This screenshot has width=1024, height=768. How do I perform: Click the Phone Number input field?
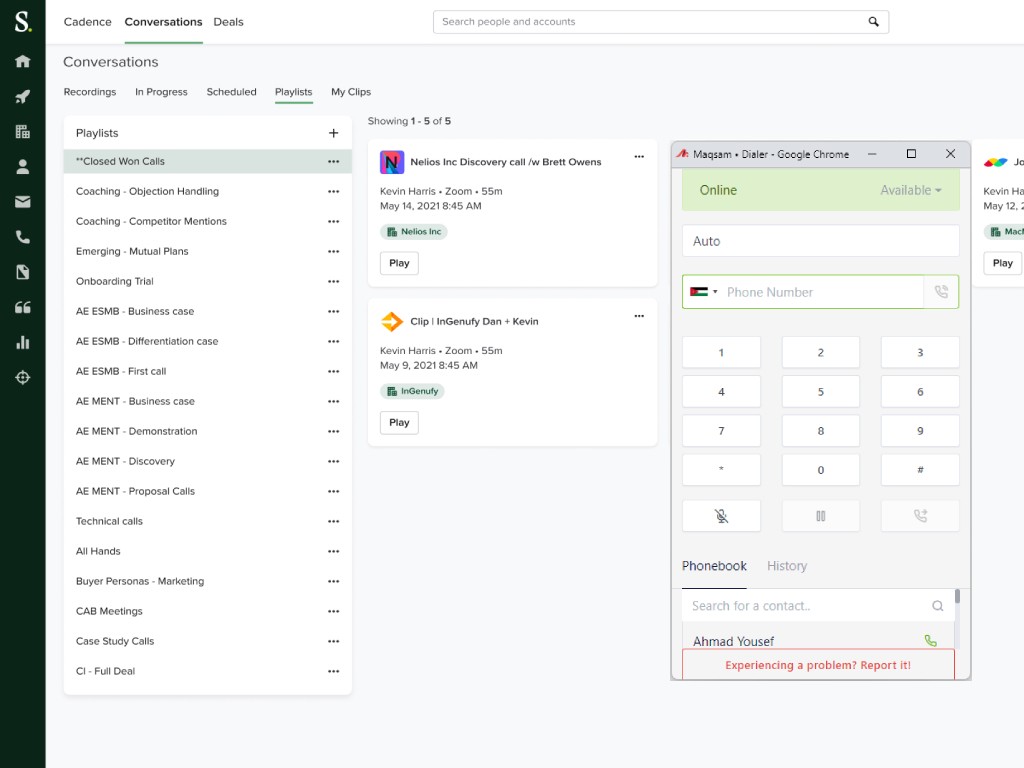click(x=821, y=292)
